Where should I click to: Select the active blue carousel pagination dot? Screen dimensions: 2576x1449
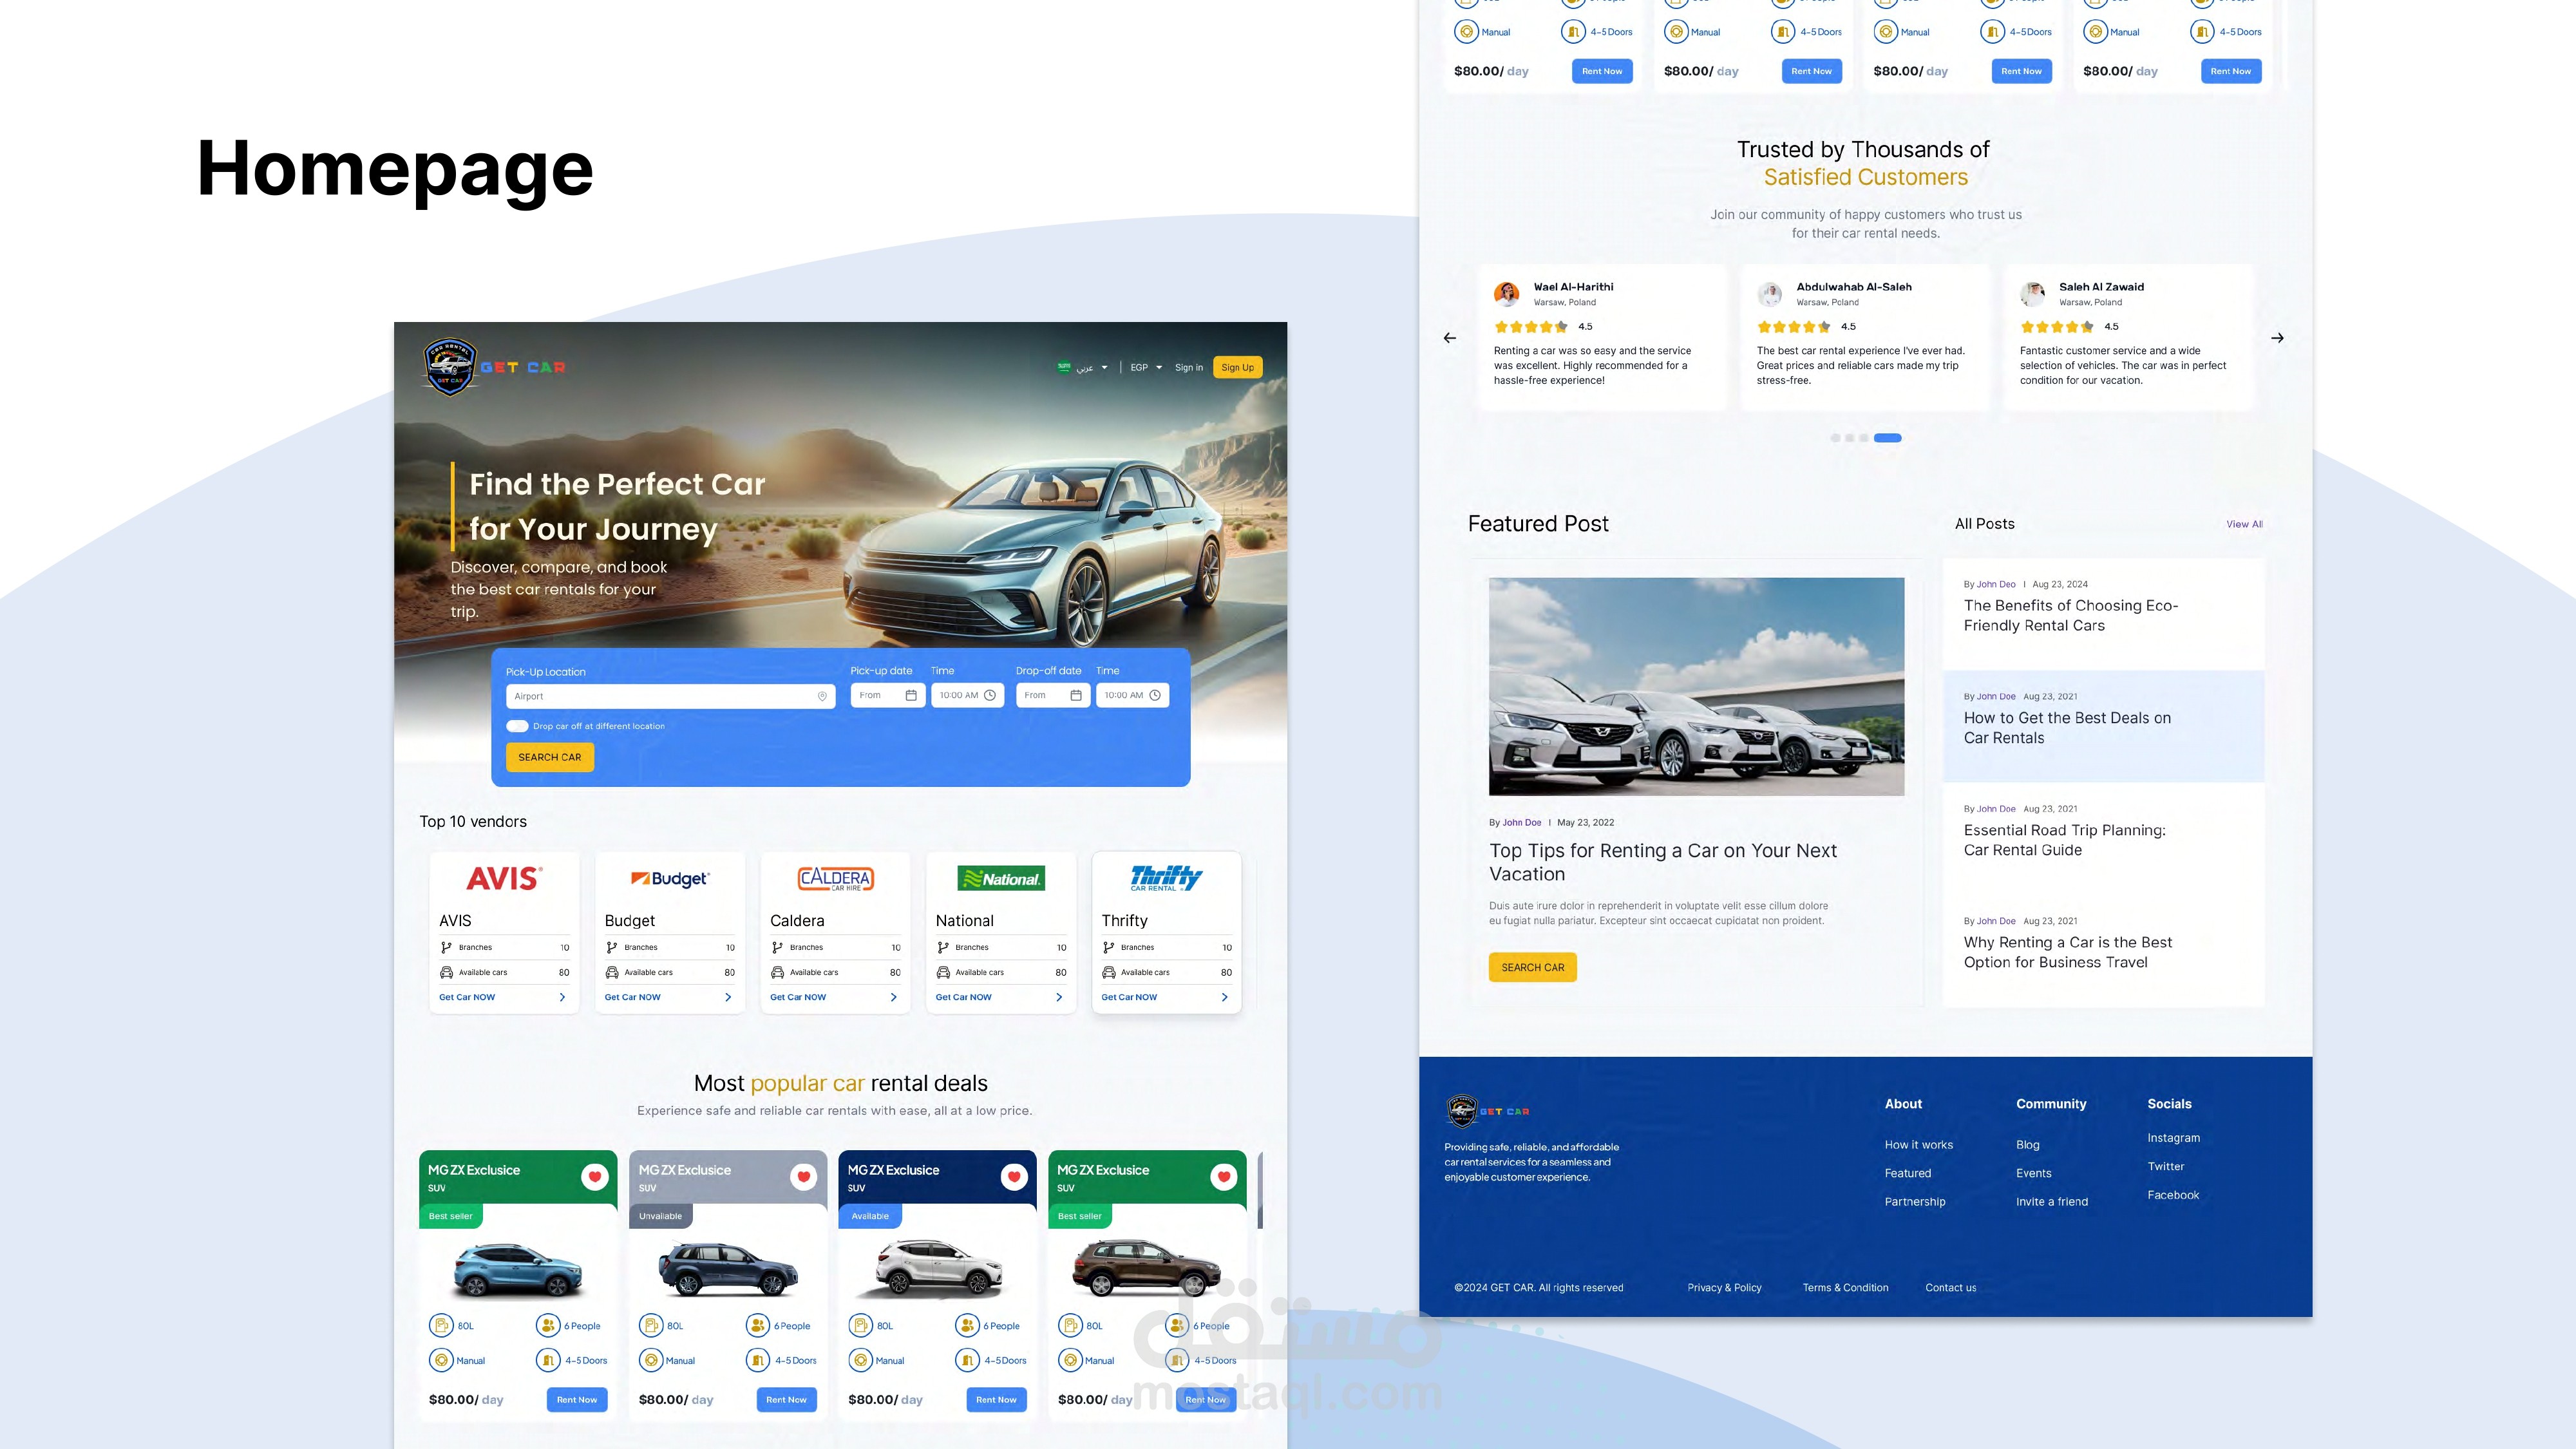[x=1887, y=438]
